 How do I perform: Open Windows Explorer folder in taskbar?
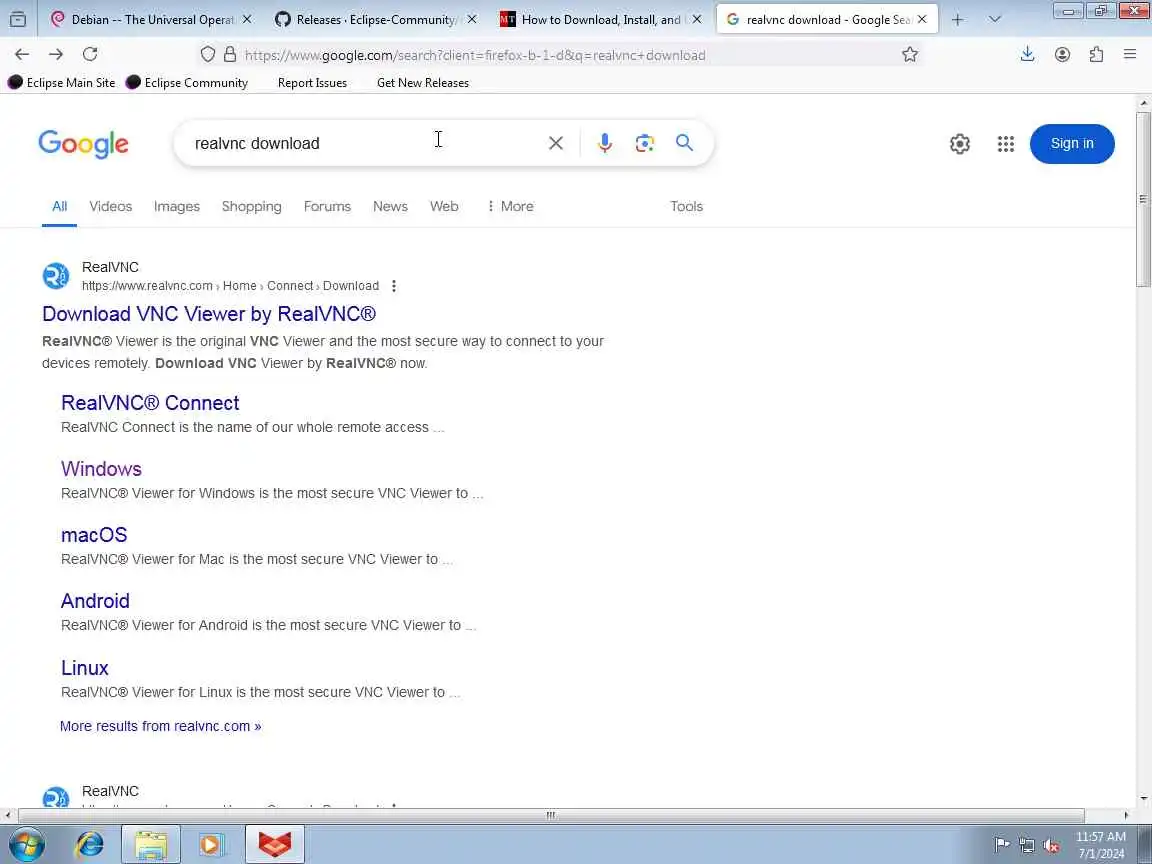click(150, 845)
